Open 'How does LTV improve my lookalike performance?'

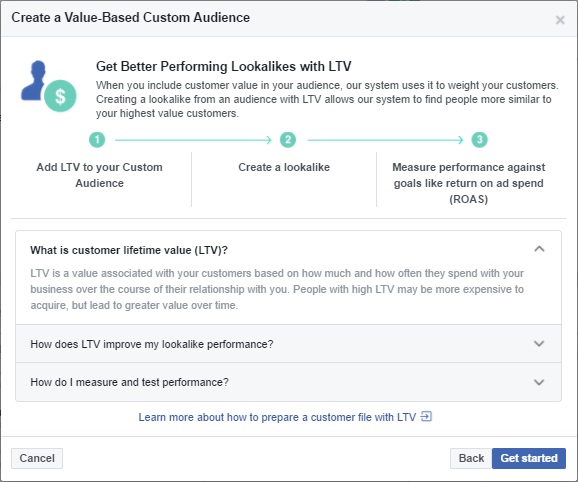289,344
